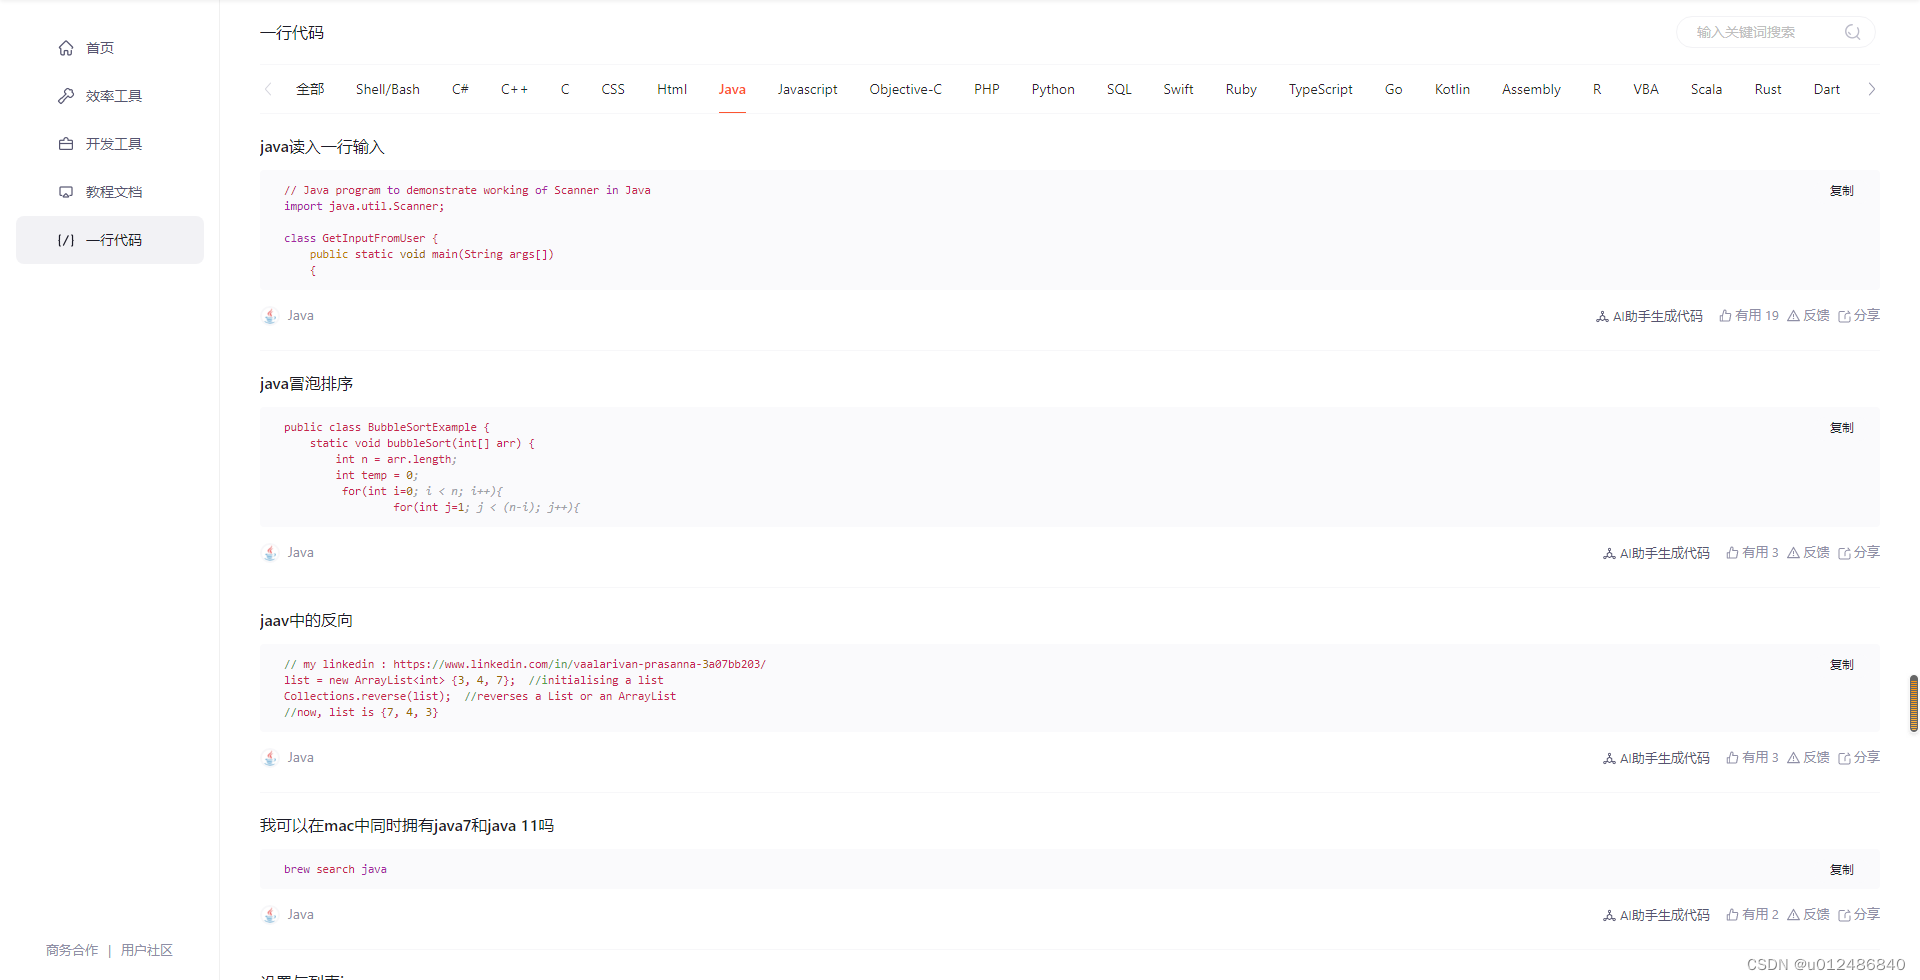Share the brew search java snippet
The width and height of the screenshot is (1920, 980).
[1859, 915]
